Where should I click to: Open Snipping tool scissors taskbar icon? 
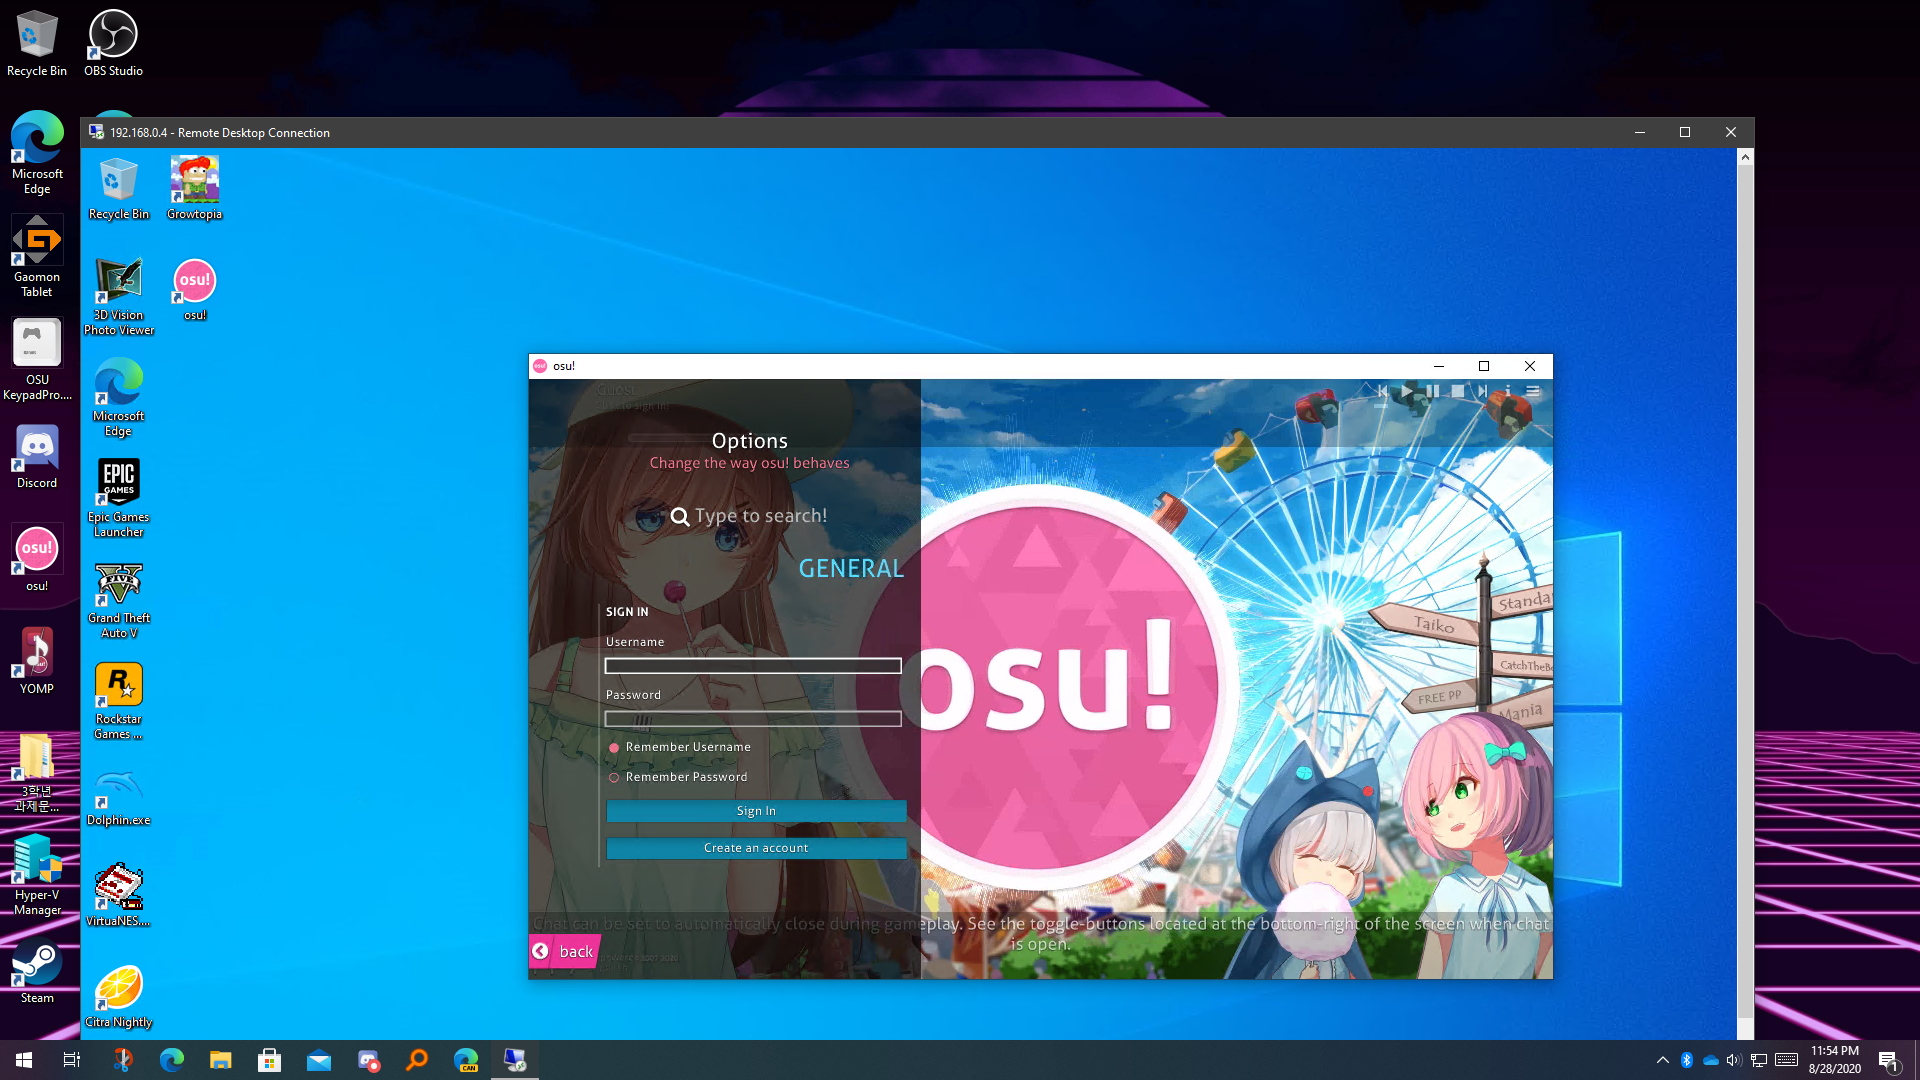point(122,1060)
